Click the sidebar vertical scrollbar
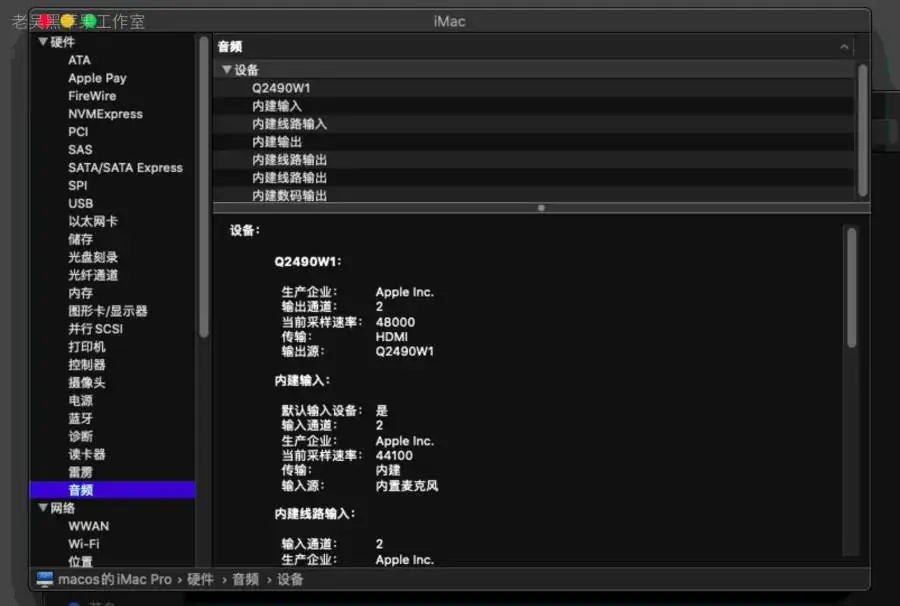Image resolution: width=900 pixels, height=606 pixels. (x=204, y=187)
